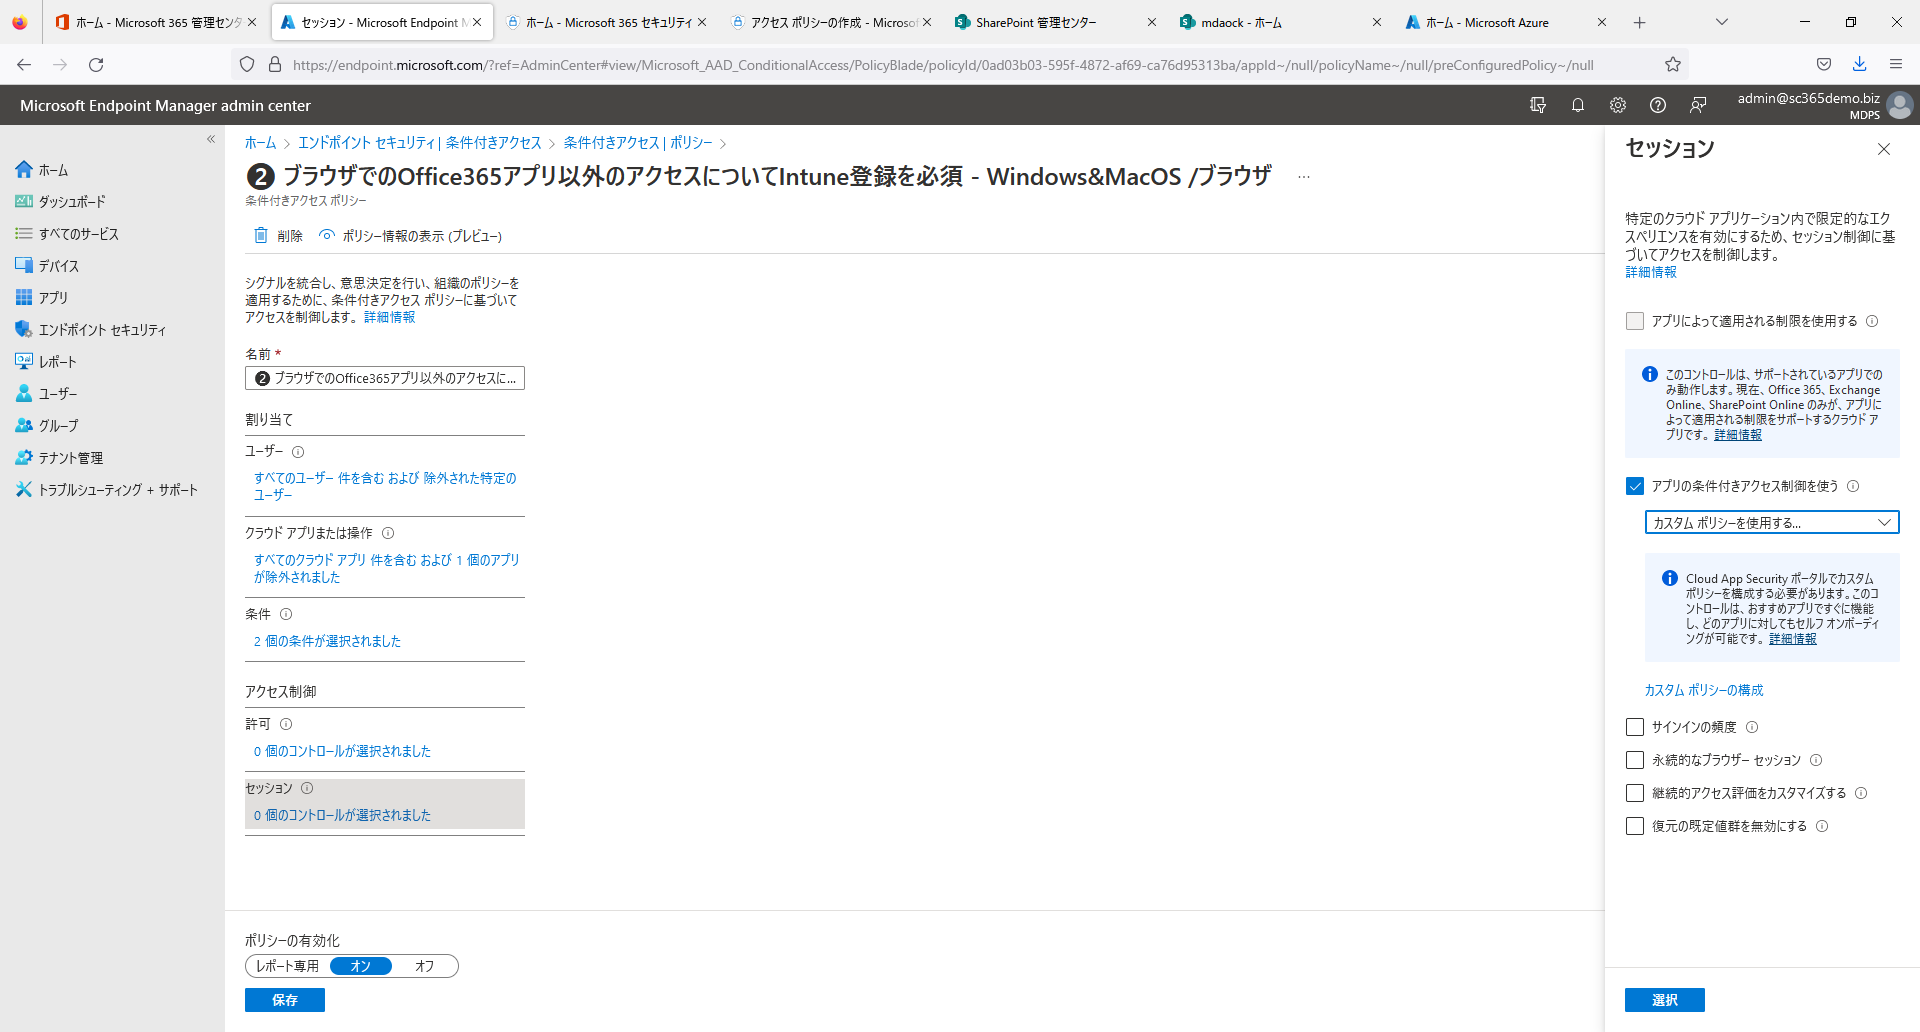Enable Sign-in frequency (サインインの頻度) checkbox

pos(1635,727)
